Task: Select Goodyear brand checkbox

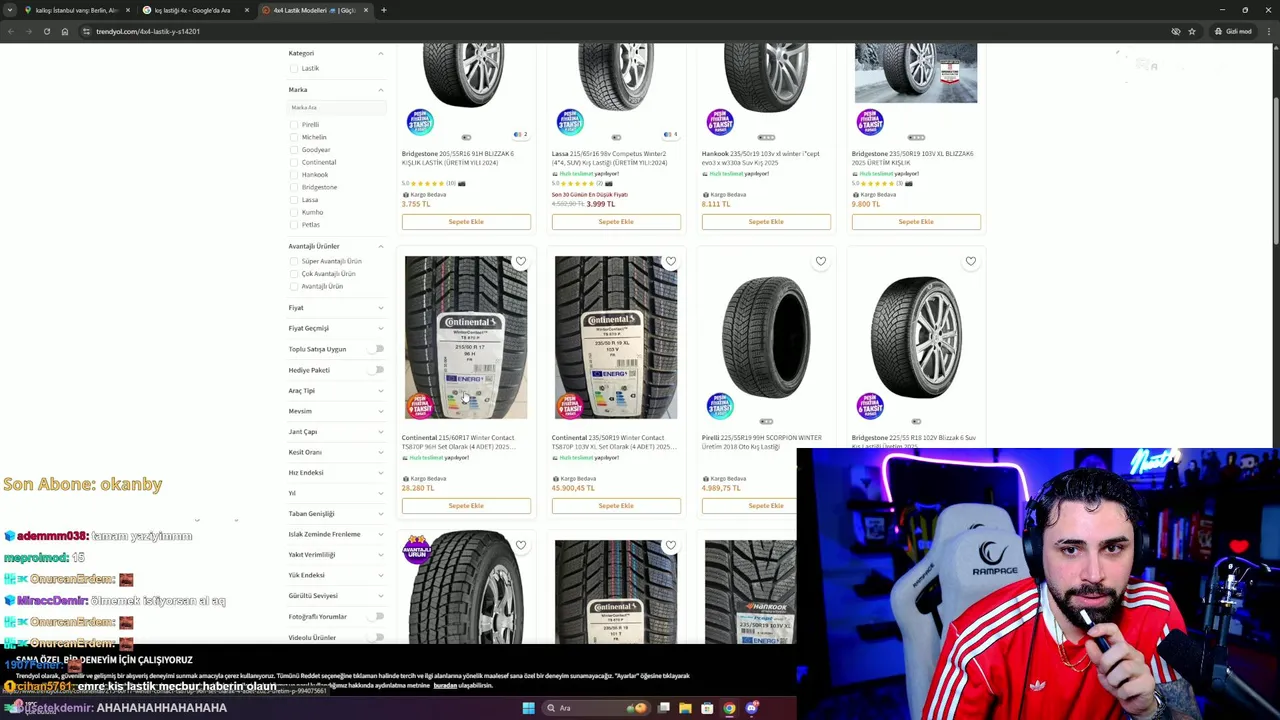Action: (293, 150)
